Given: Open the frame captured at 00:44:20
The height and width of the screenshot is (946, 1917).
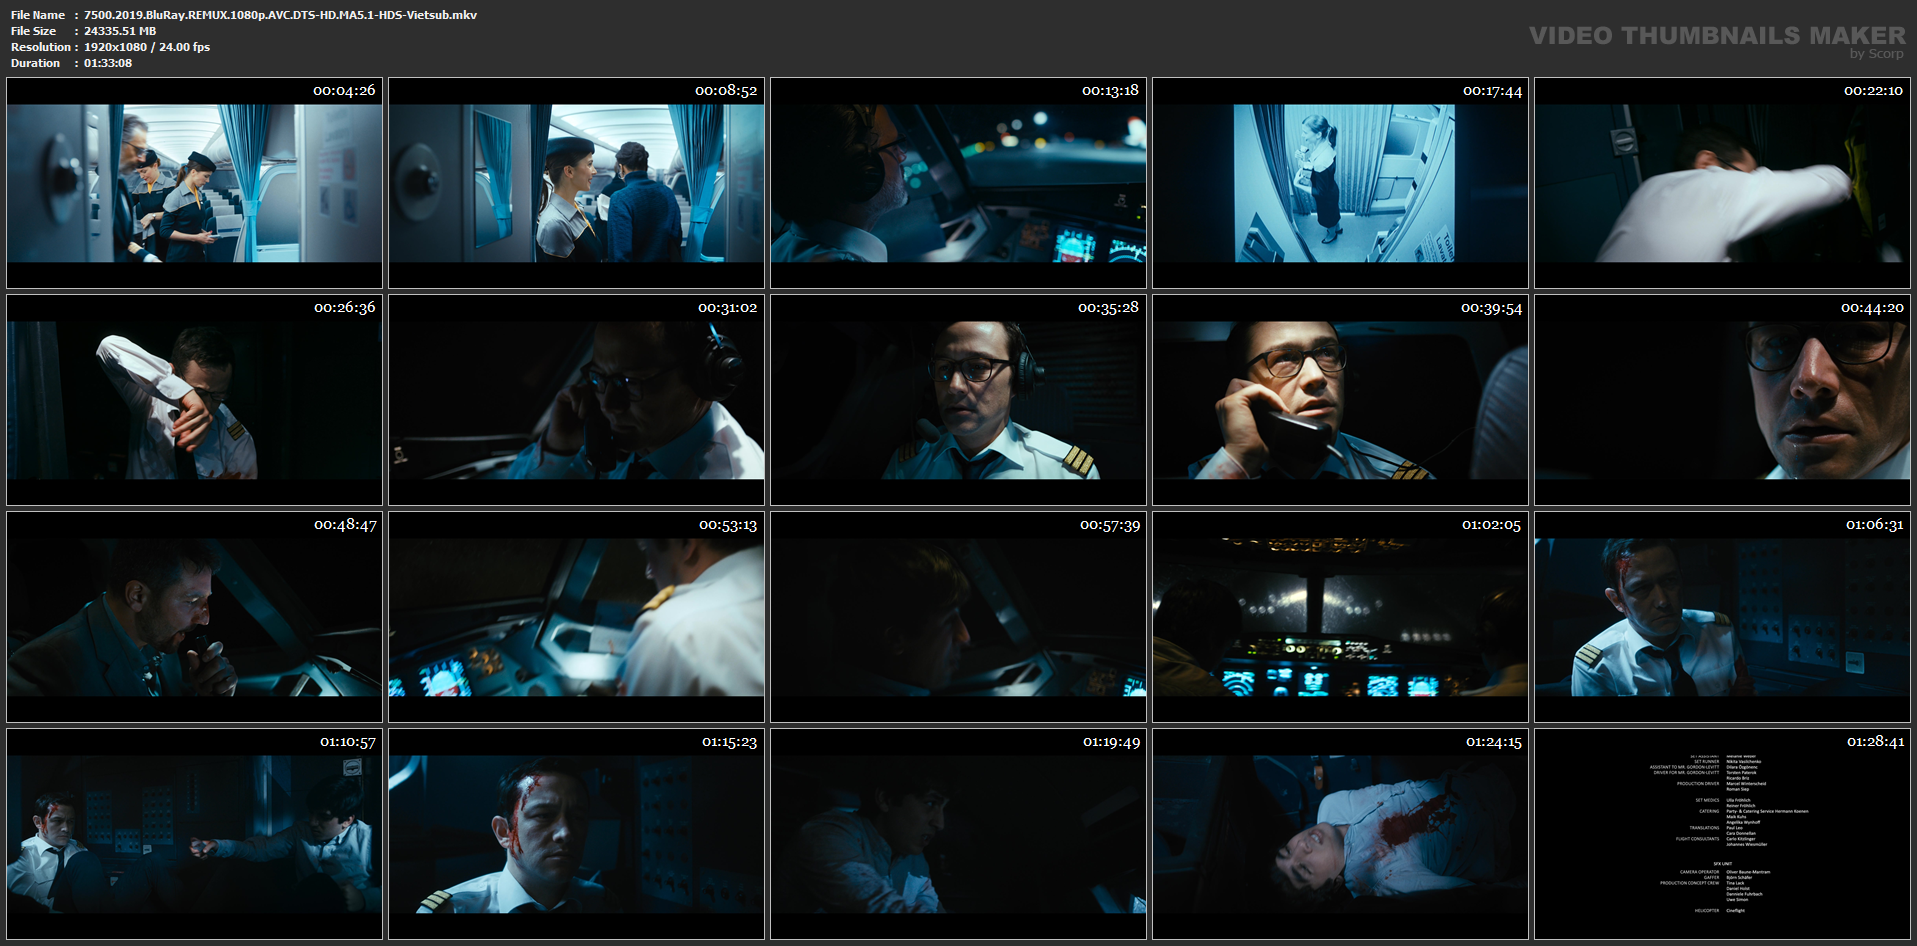Looking at the screenshot, I should click(1722, 400).
